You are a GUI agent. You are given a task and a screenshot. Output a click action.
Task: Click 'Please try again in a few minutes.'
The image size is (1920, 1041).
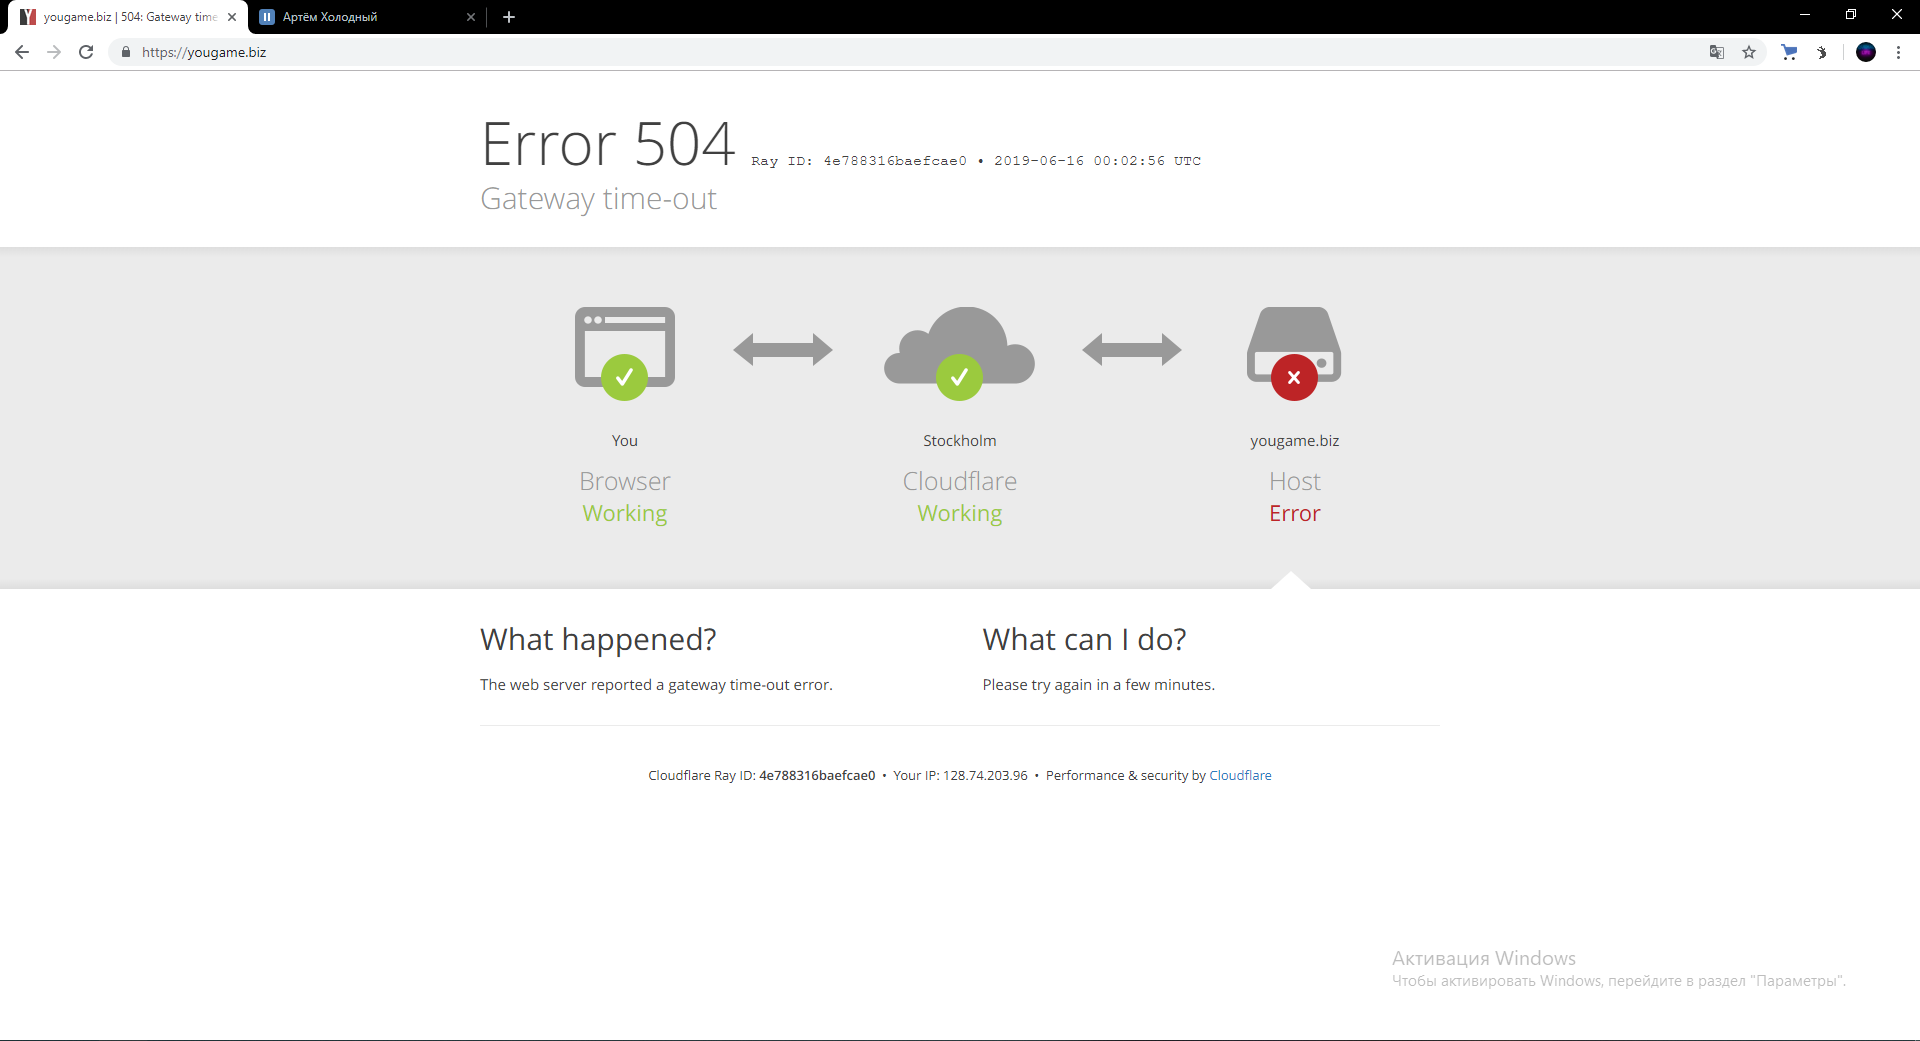[1098, 685]
